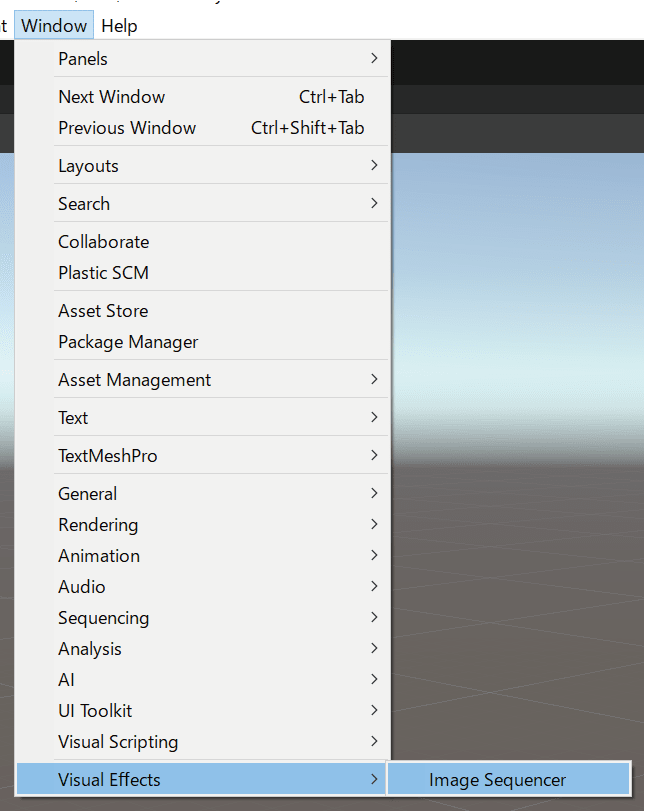Expand Asset Management submenu

tap(202, 380)
